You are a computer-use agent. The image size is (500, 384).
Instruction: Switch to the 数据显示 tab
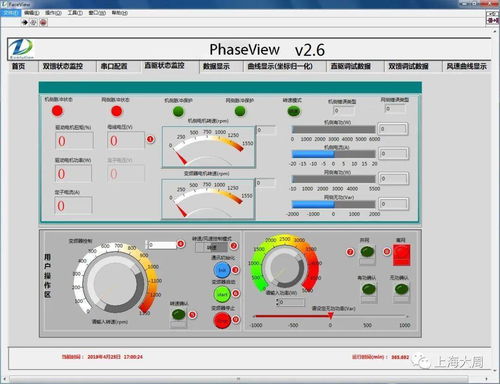click(x=216, y=66)
